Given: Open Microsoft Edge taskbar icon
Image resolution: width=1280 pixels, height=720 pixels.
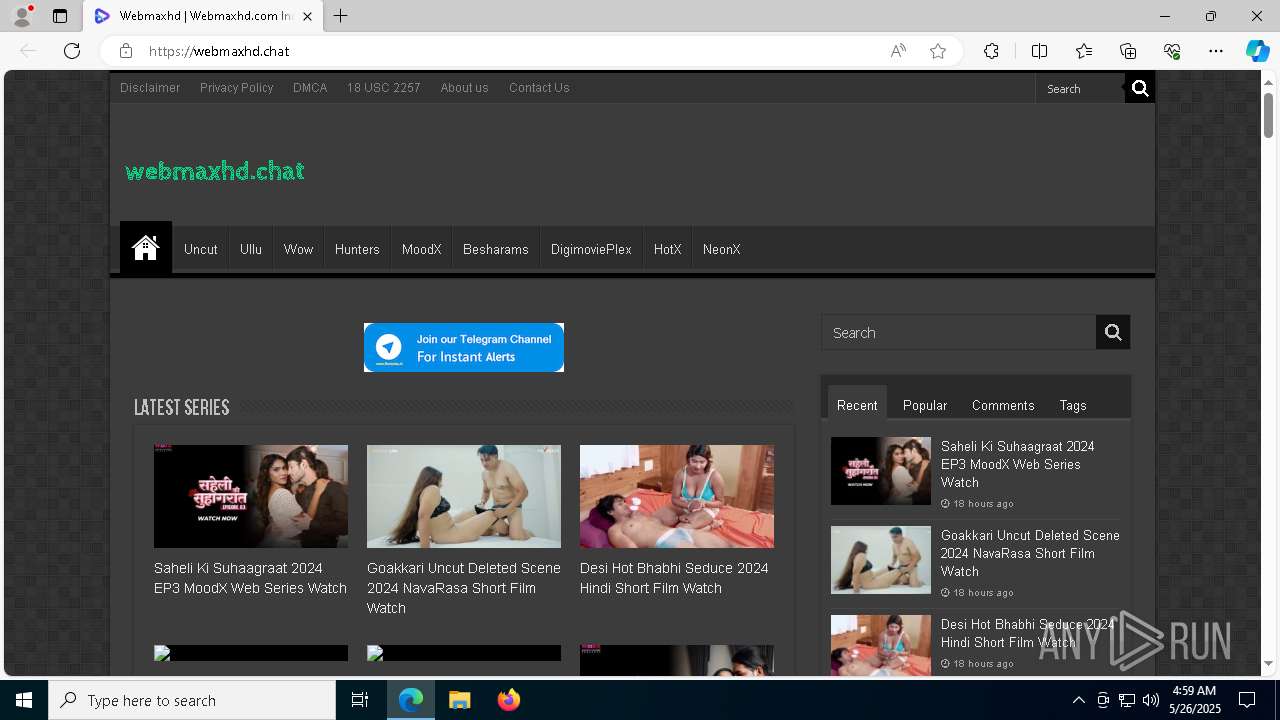Looking at the screenshot, I should 411,700.
